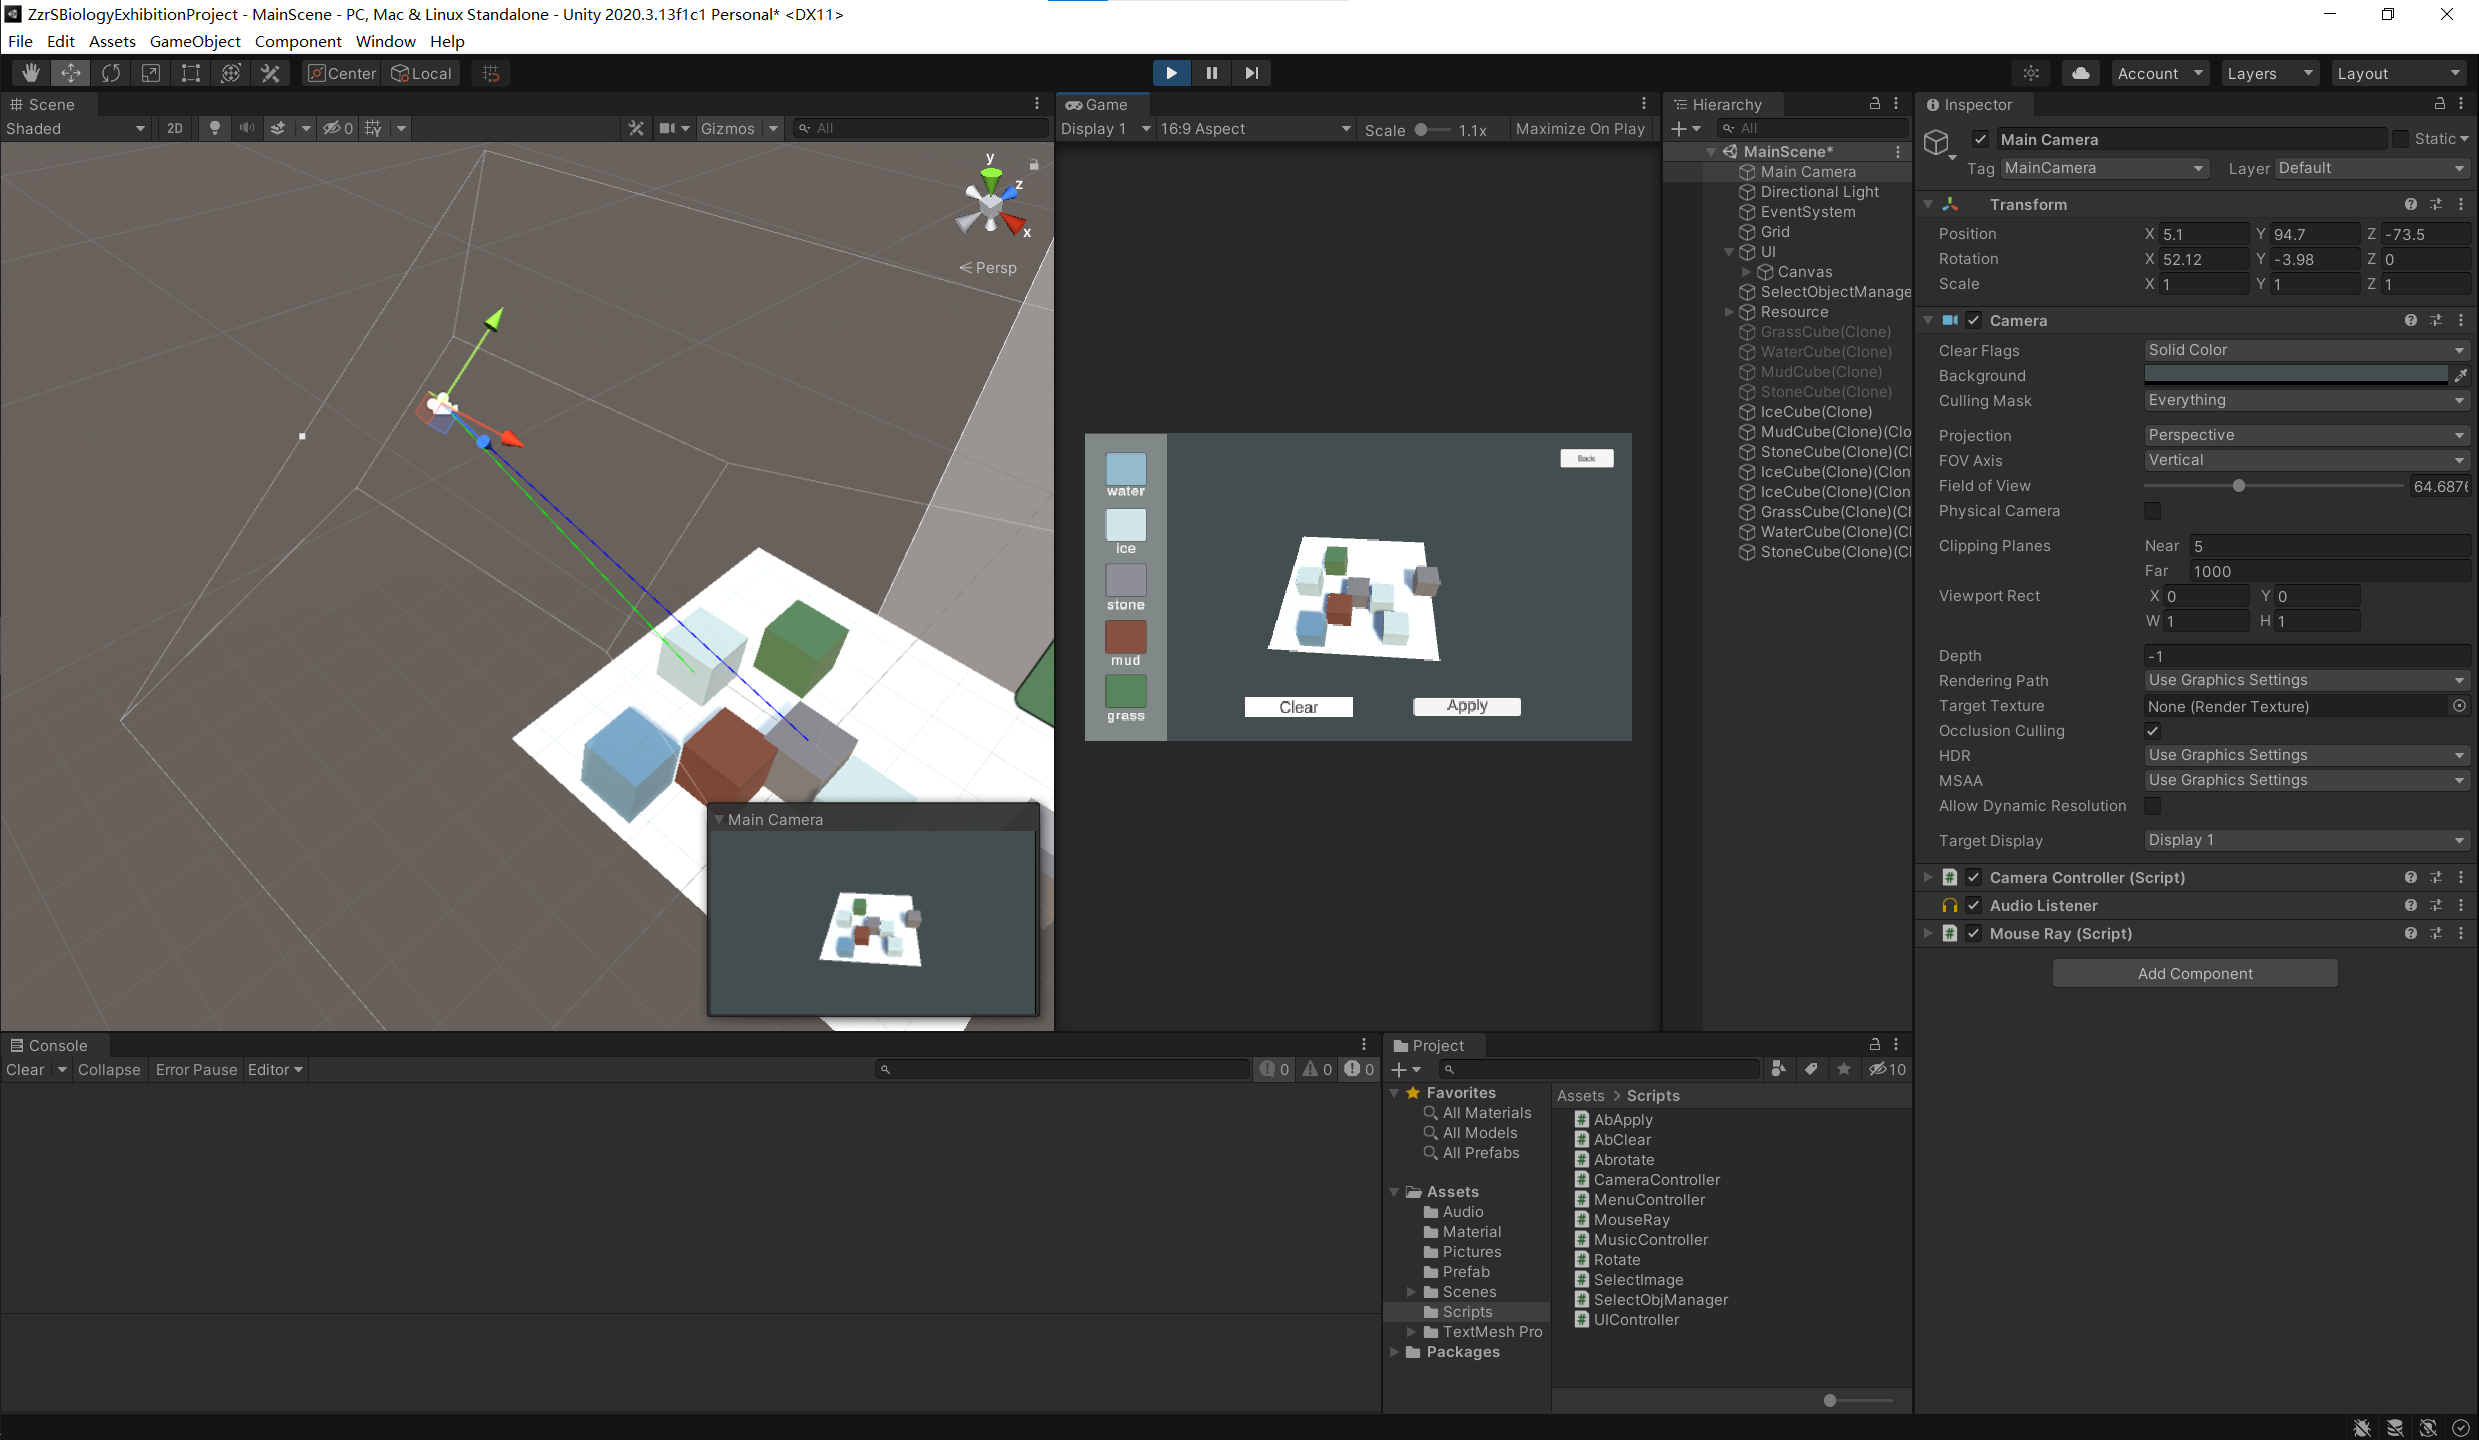Pick background color with eyedropper

pyautogui.click(x=2461, y=375)
